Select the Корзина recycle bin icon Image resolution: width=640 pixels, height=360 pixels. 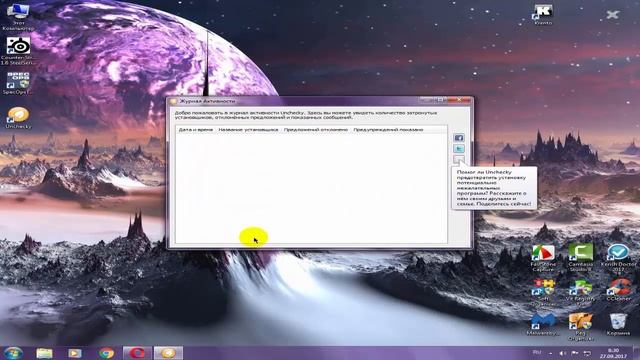click(x=618, y=324)
